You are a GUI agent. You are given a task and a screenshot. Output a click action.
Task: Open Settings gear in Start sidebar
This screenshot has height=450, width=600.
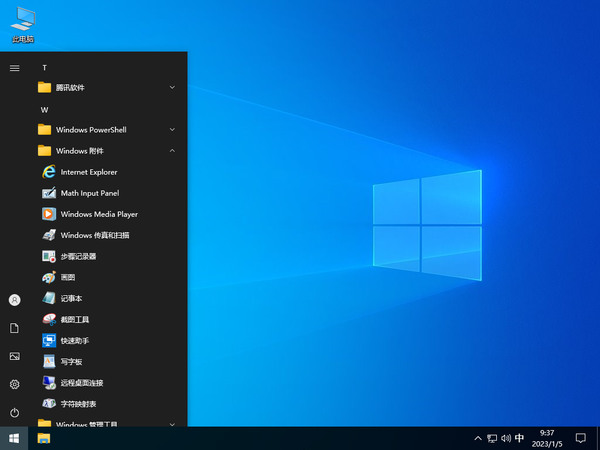14,384
